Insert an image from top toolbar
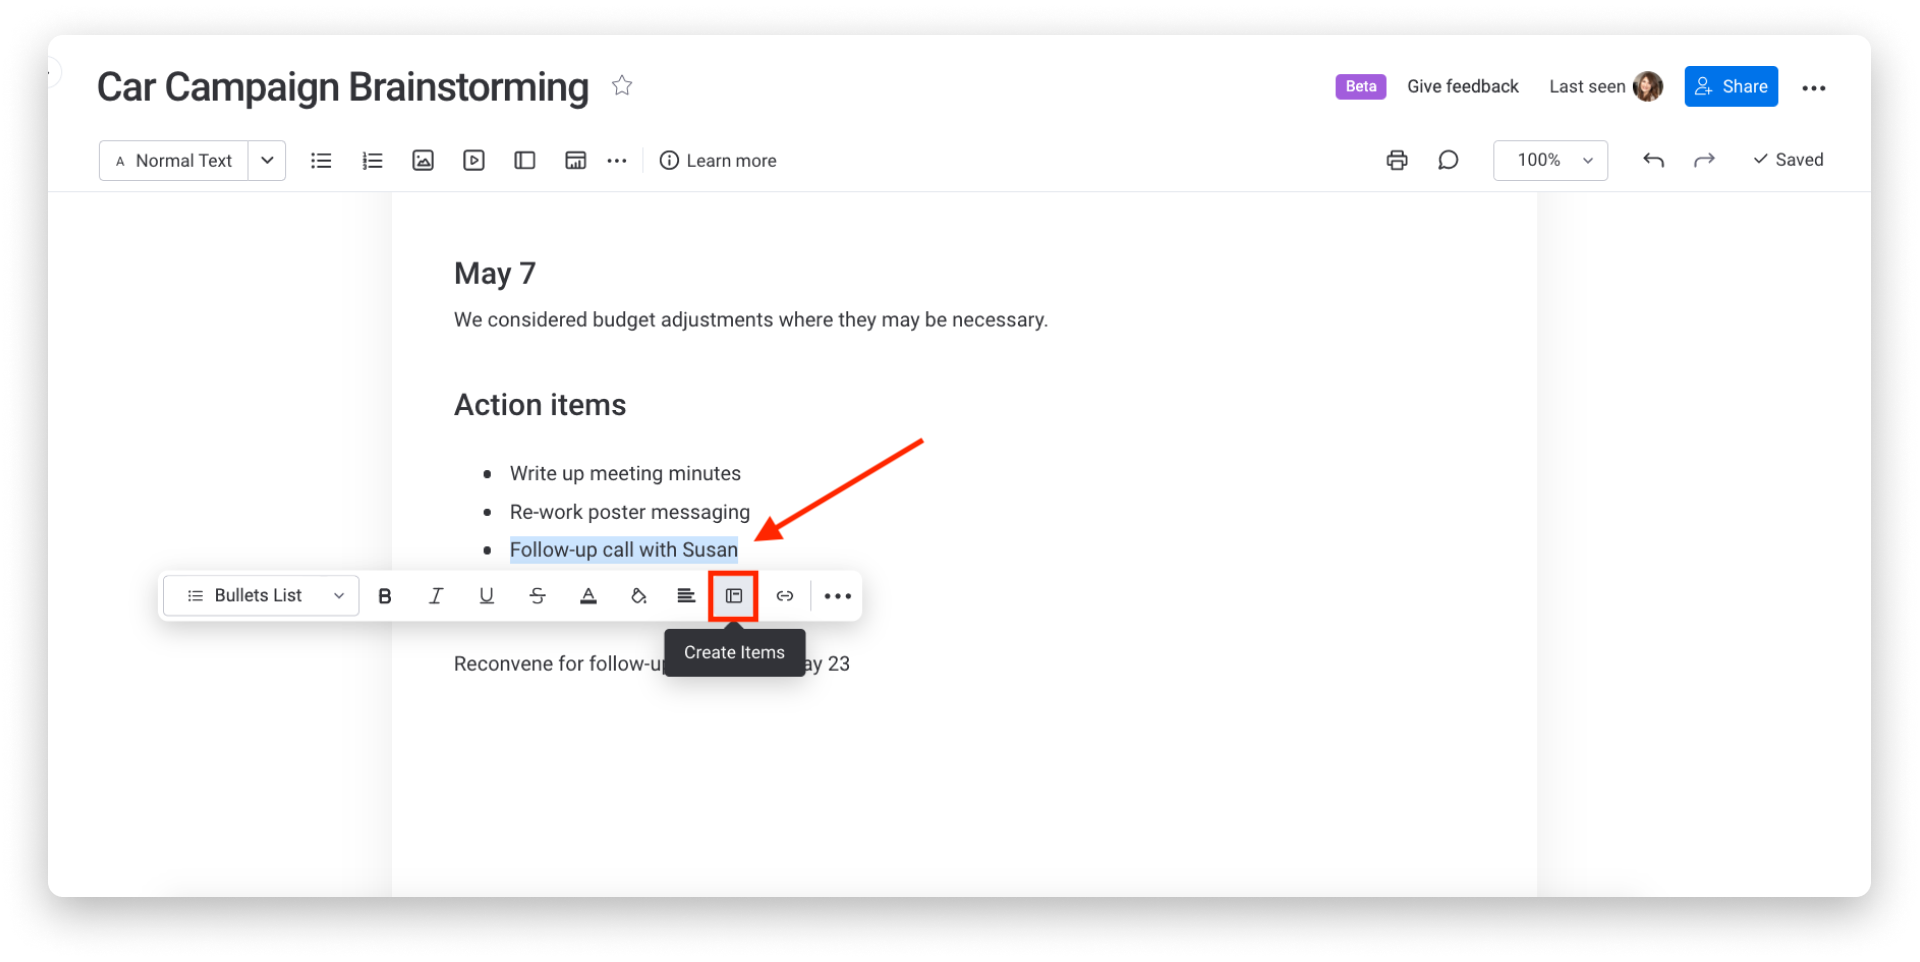Image resolution: width=1920 pixels, height=962 pixels. [x=423, y=160]
